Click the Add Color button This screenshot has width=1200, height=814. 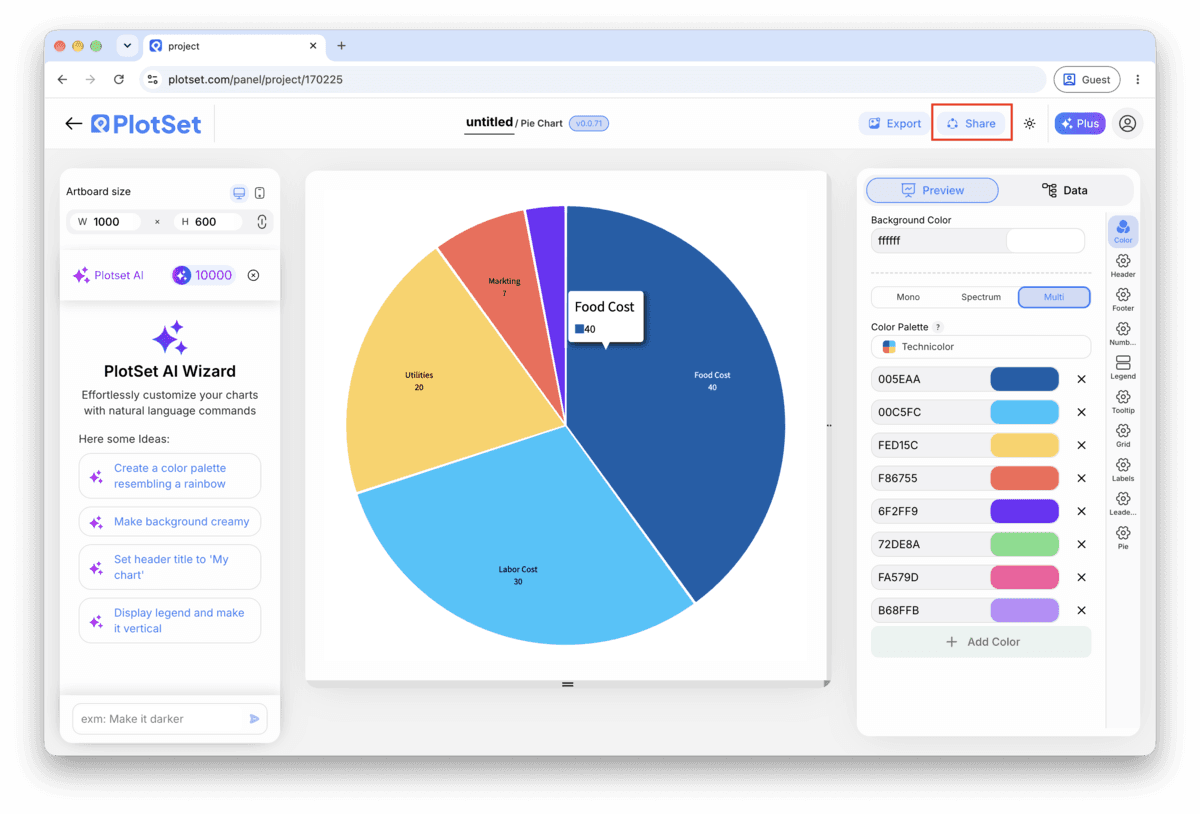[981, 642]
